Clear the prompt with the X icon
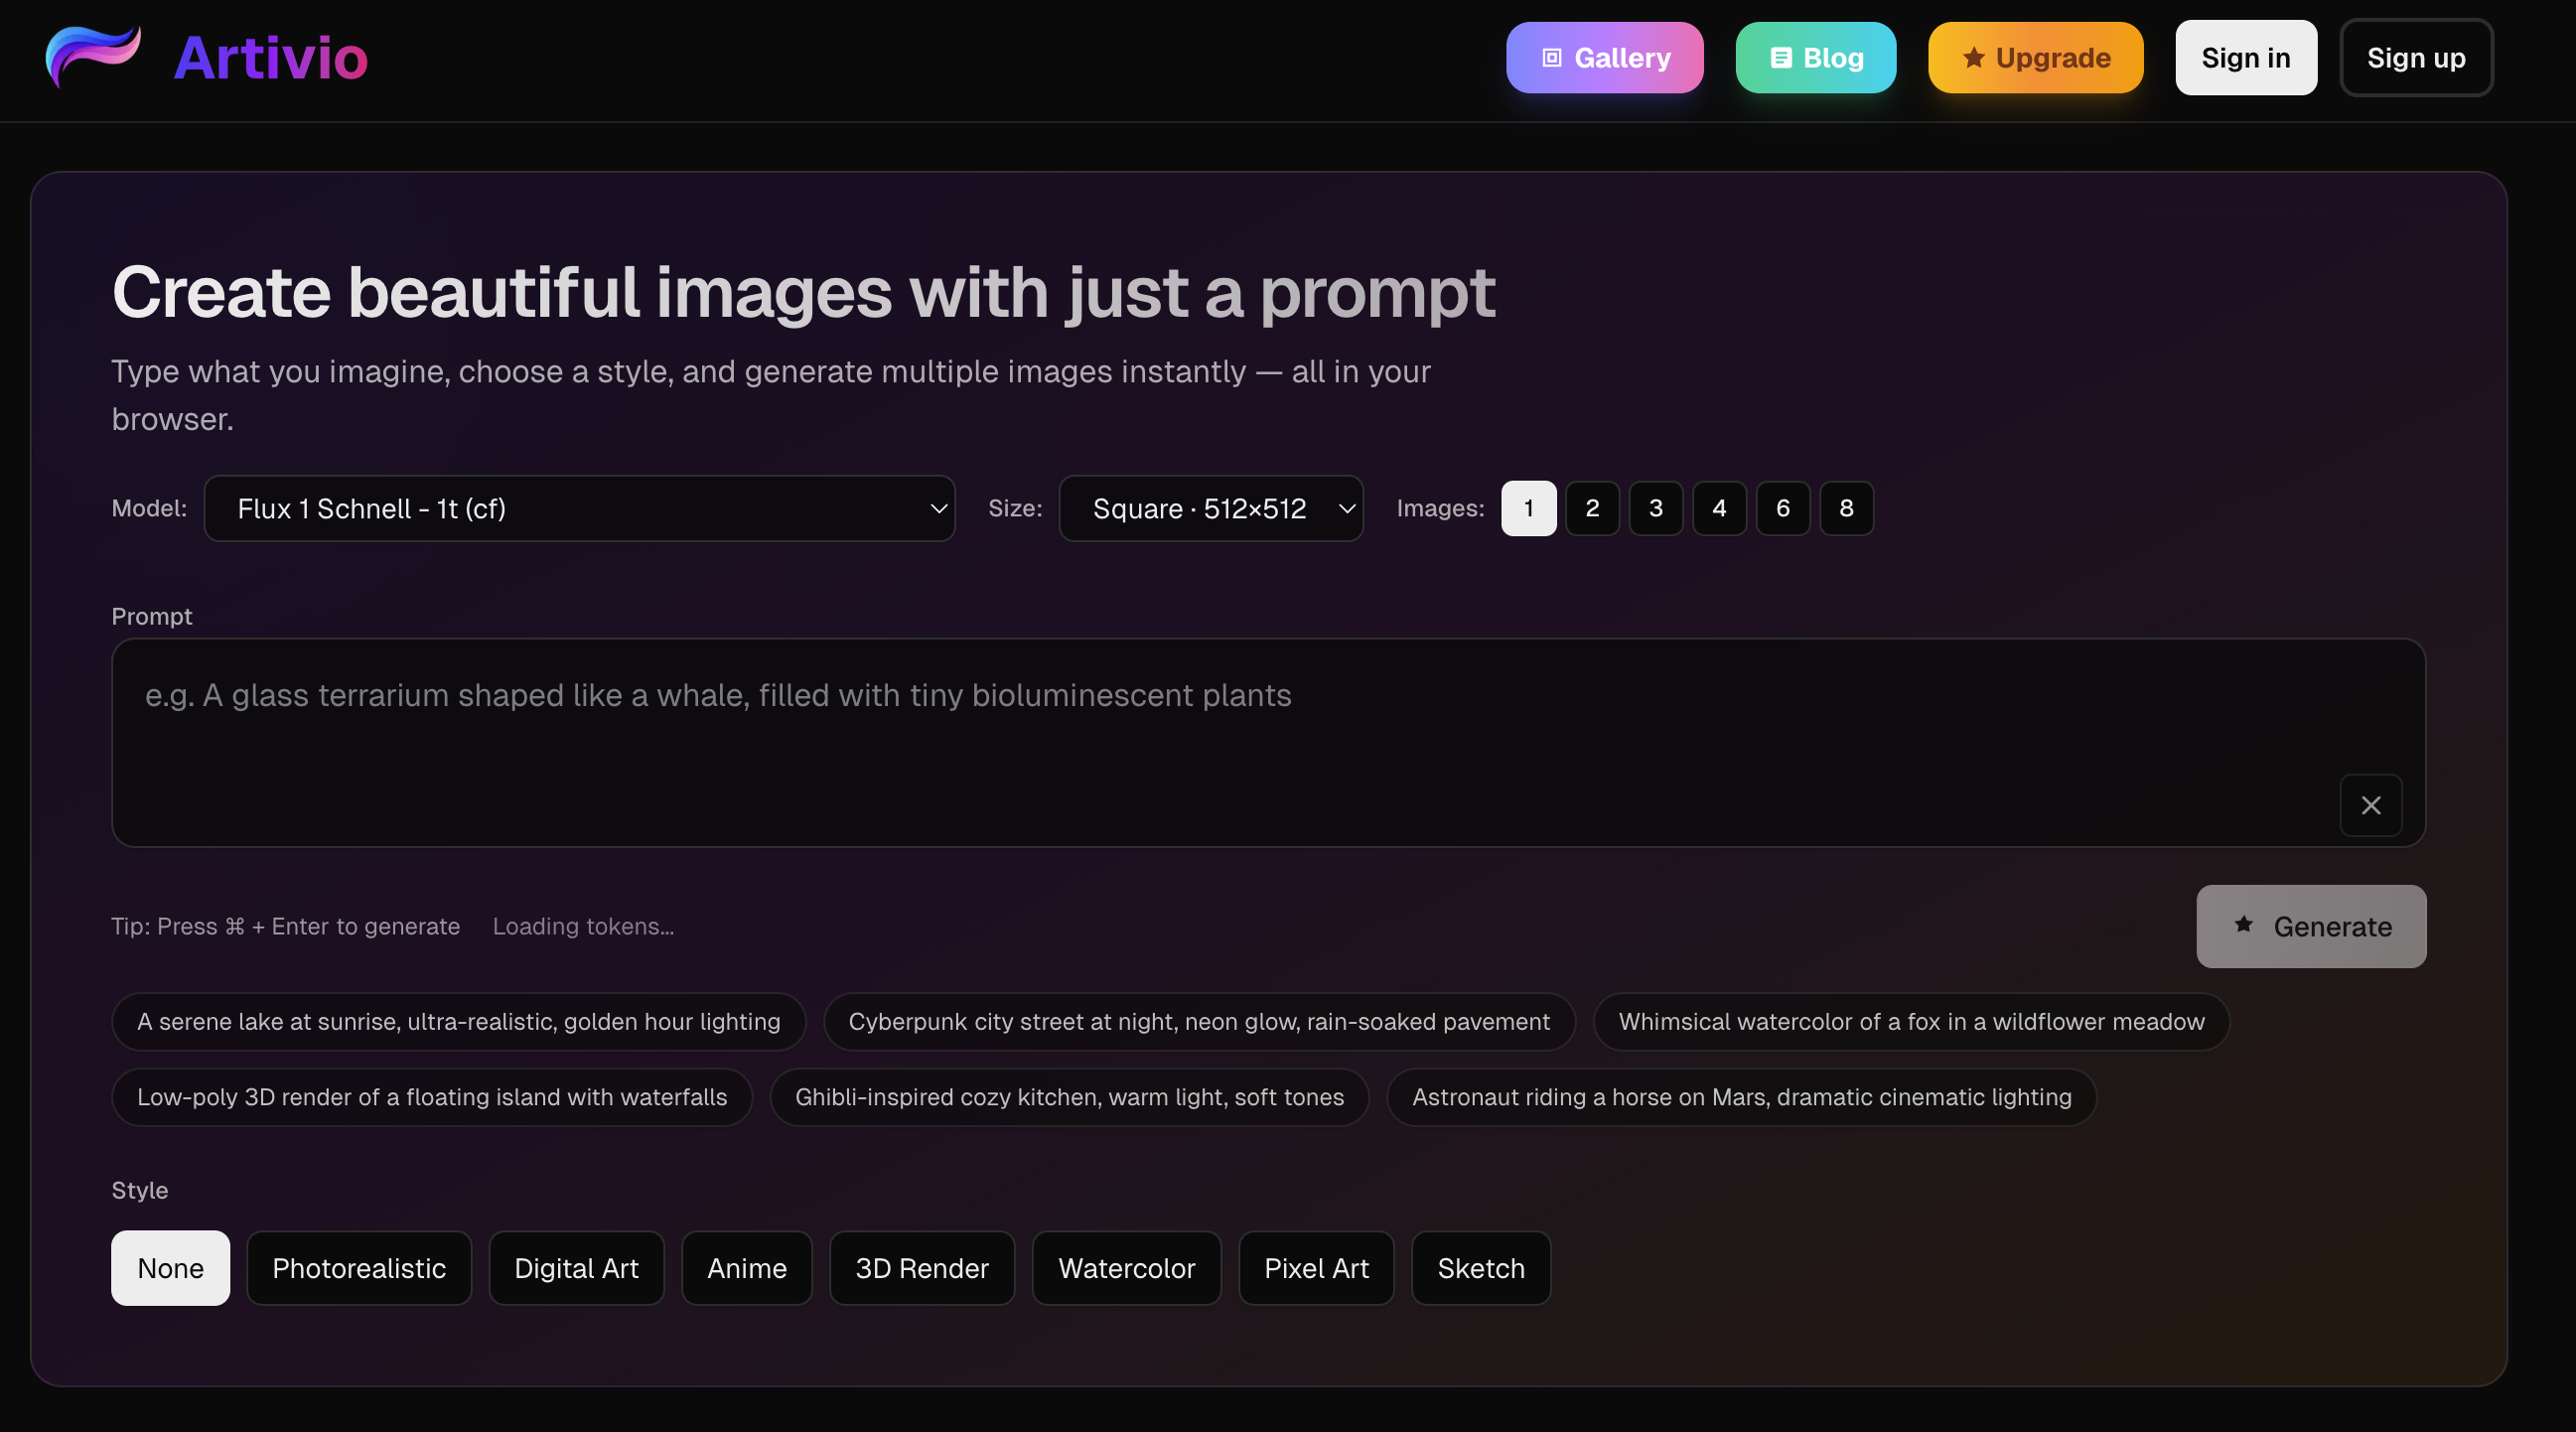 (x=2370, y=805)
